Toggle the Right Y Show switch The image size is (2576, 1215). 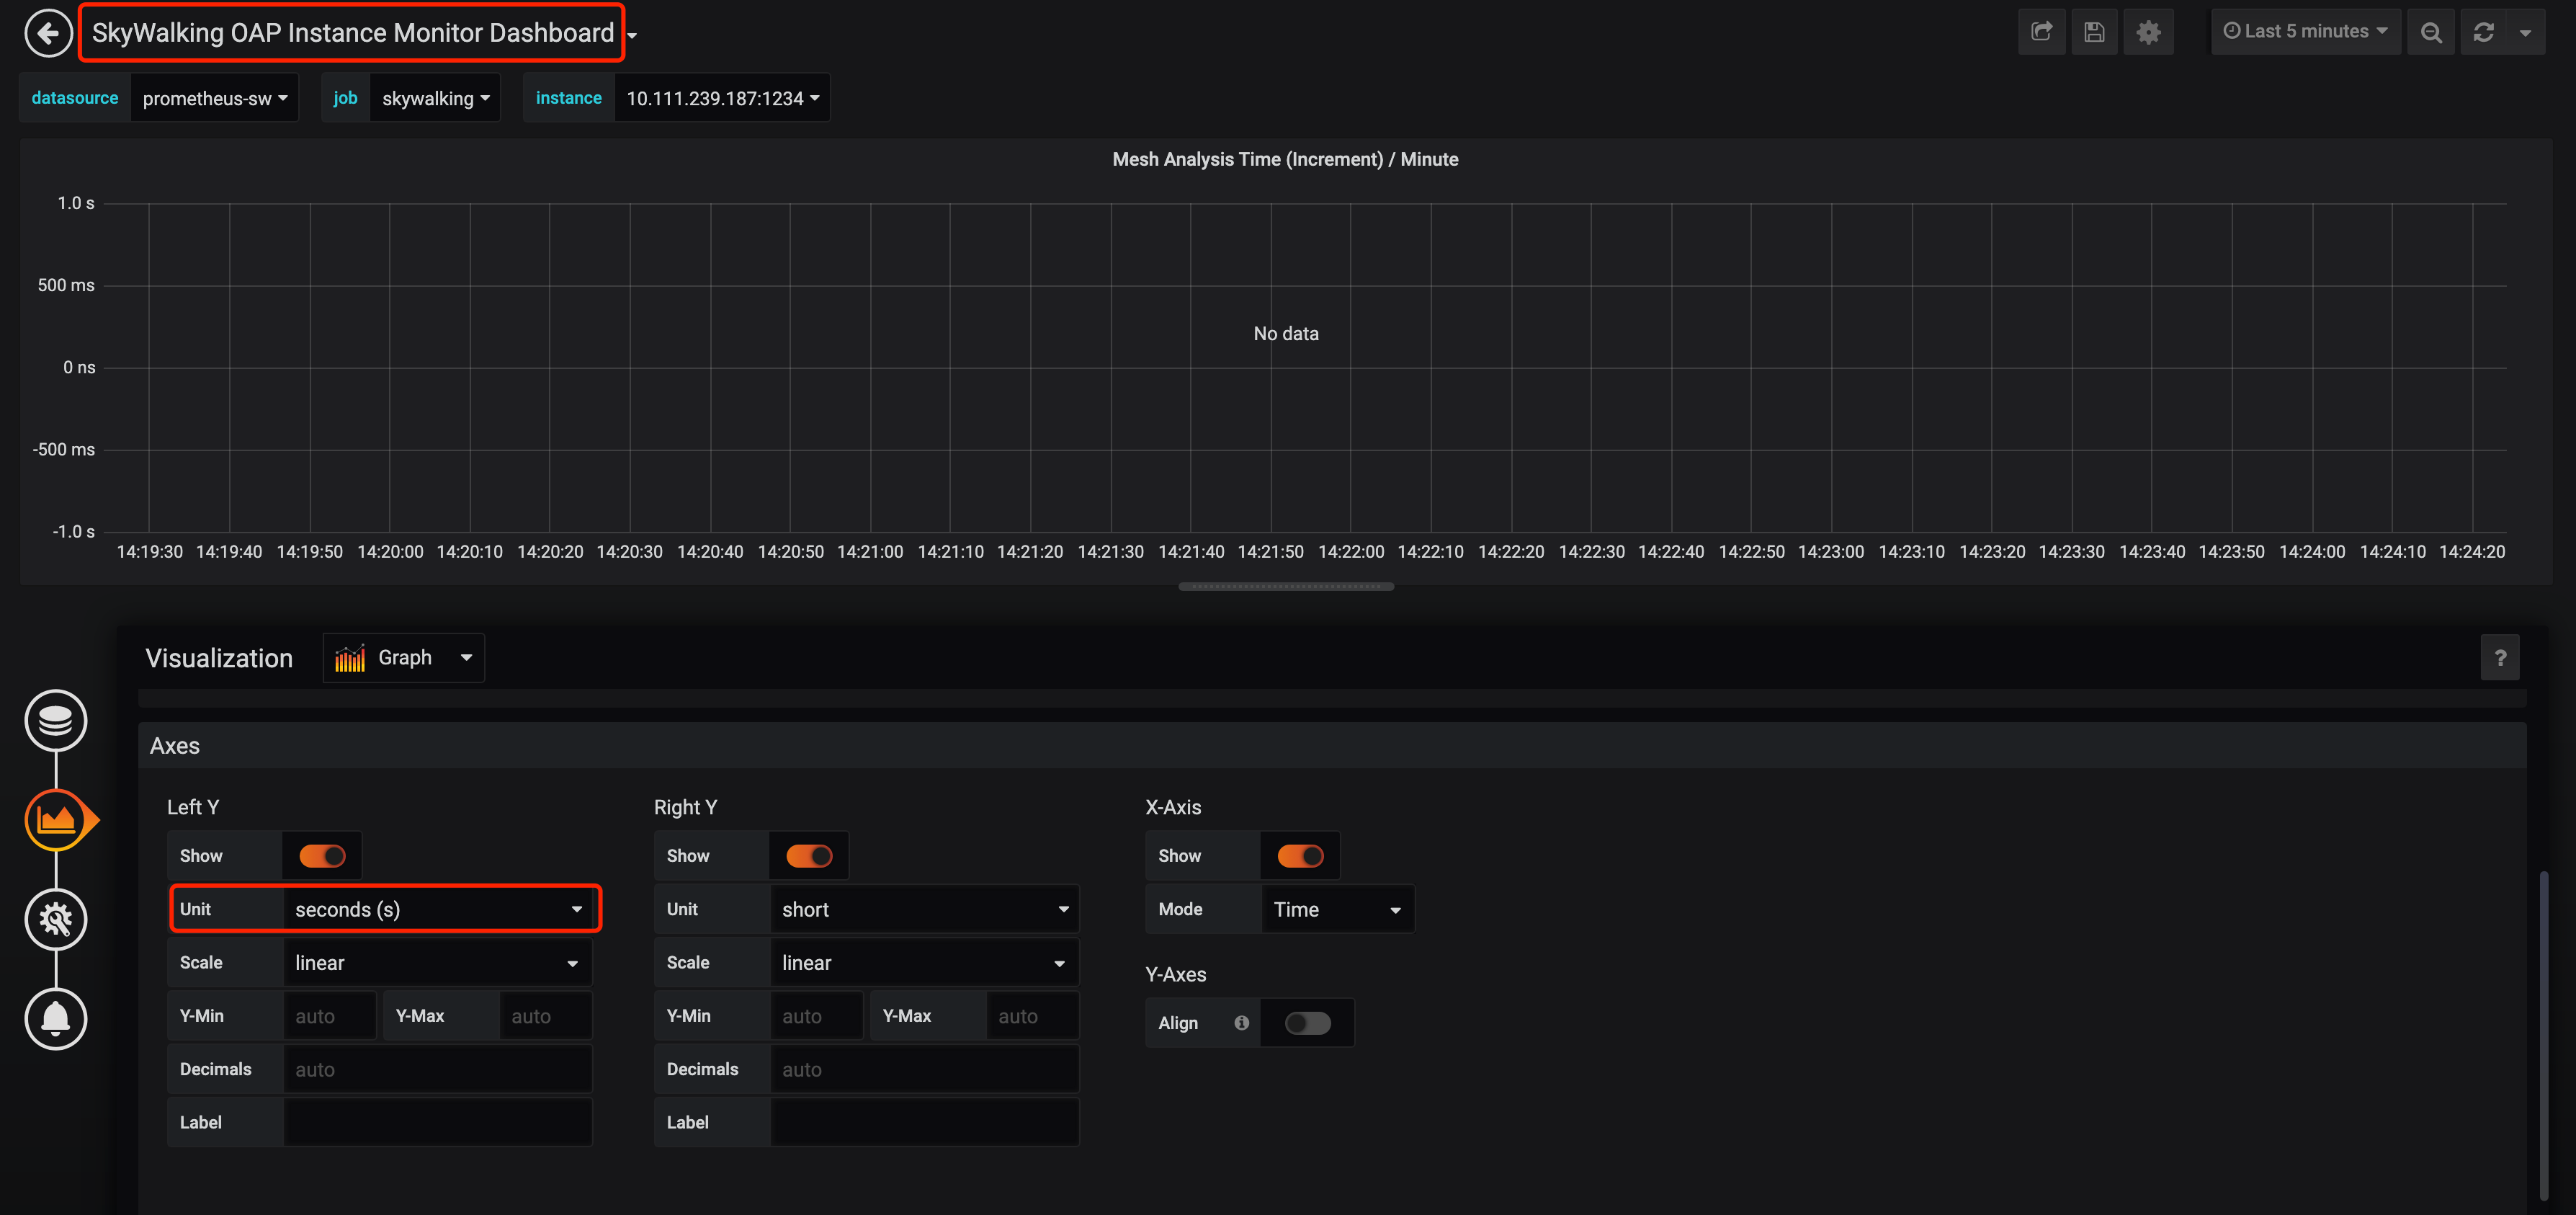click(808, 856)
